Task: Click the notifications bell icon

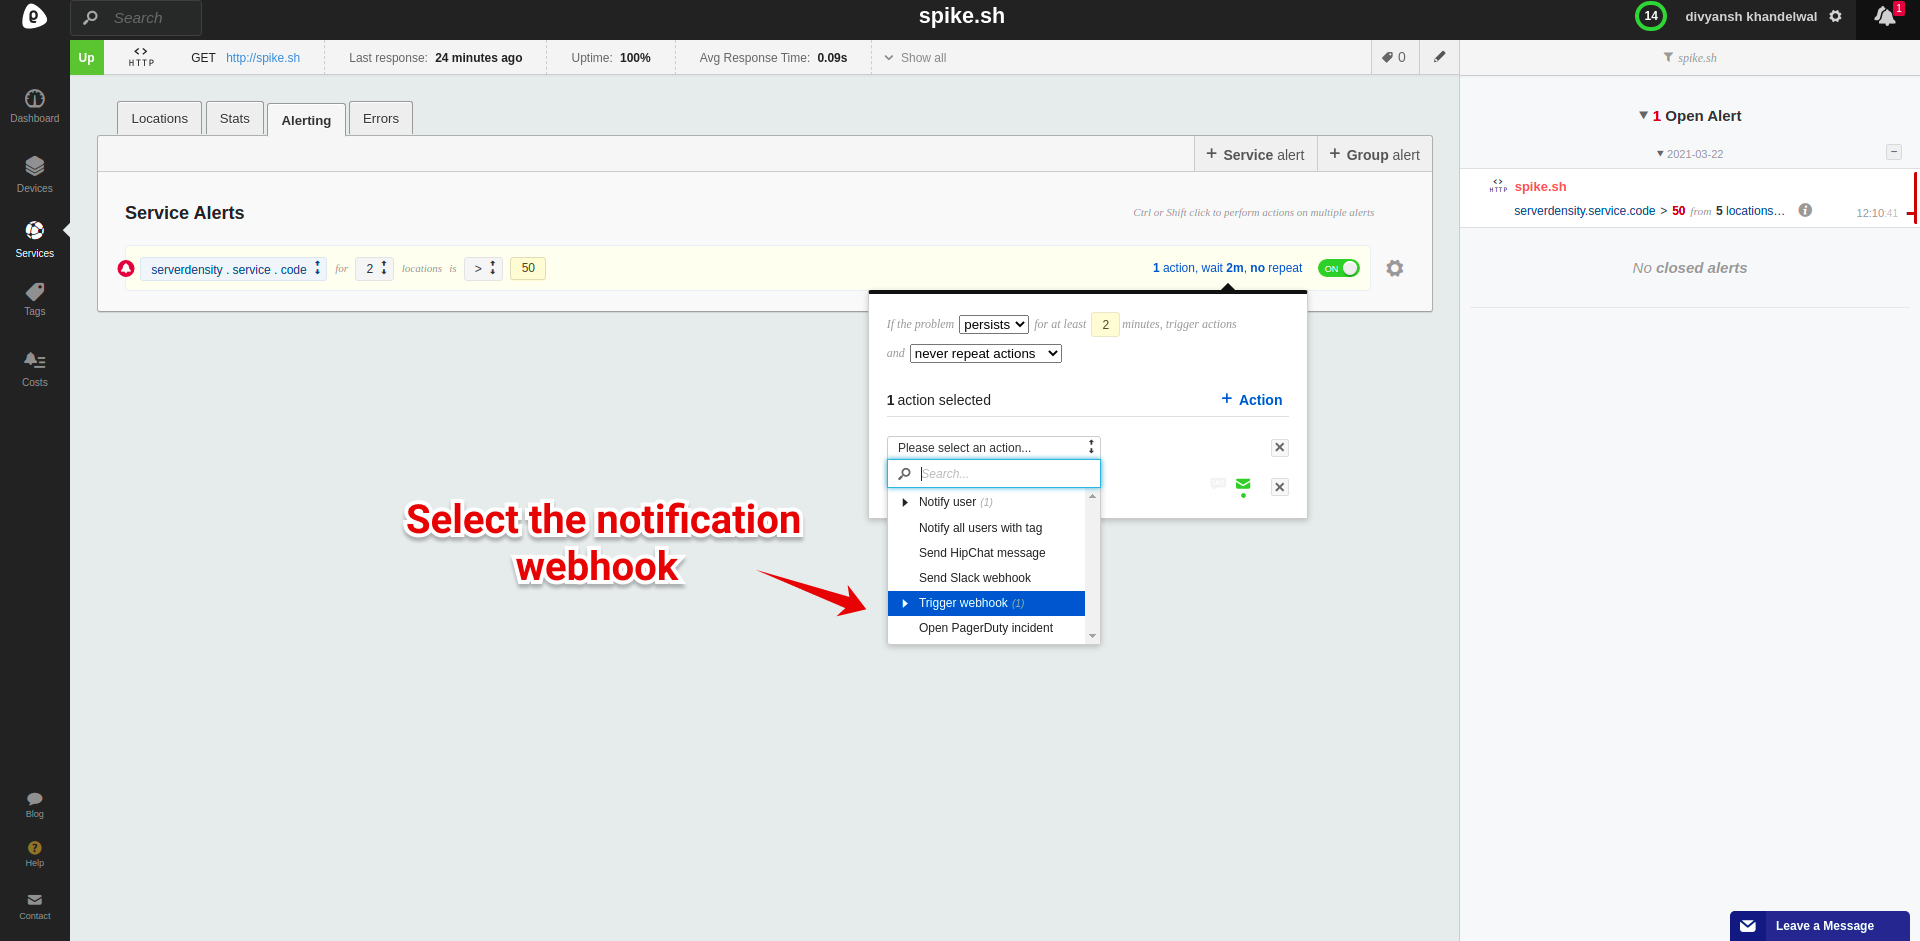Action: click(1885, 17)
